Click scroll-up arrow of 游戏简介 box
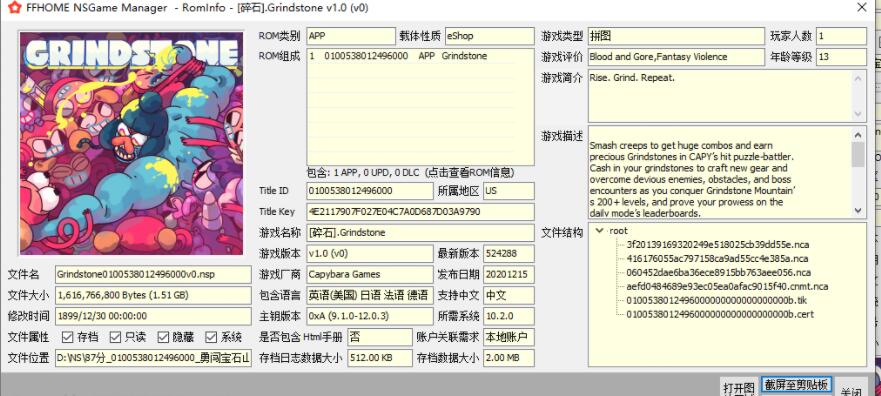 [858, 79]
